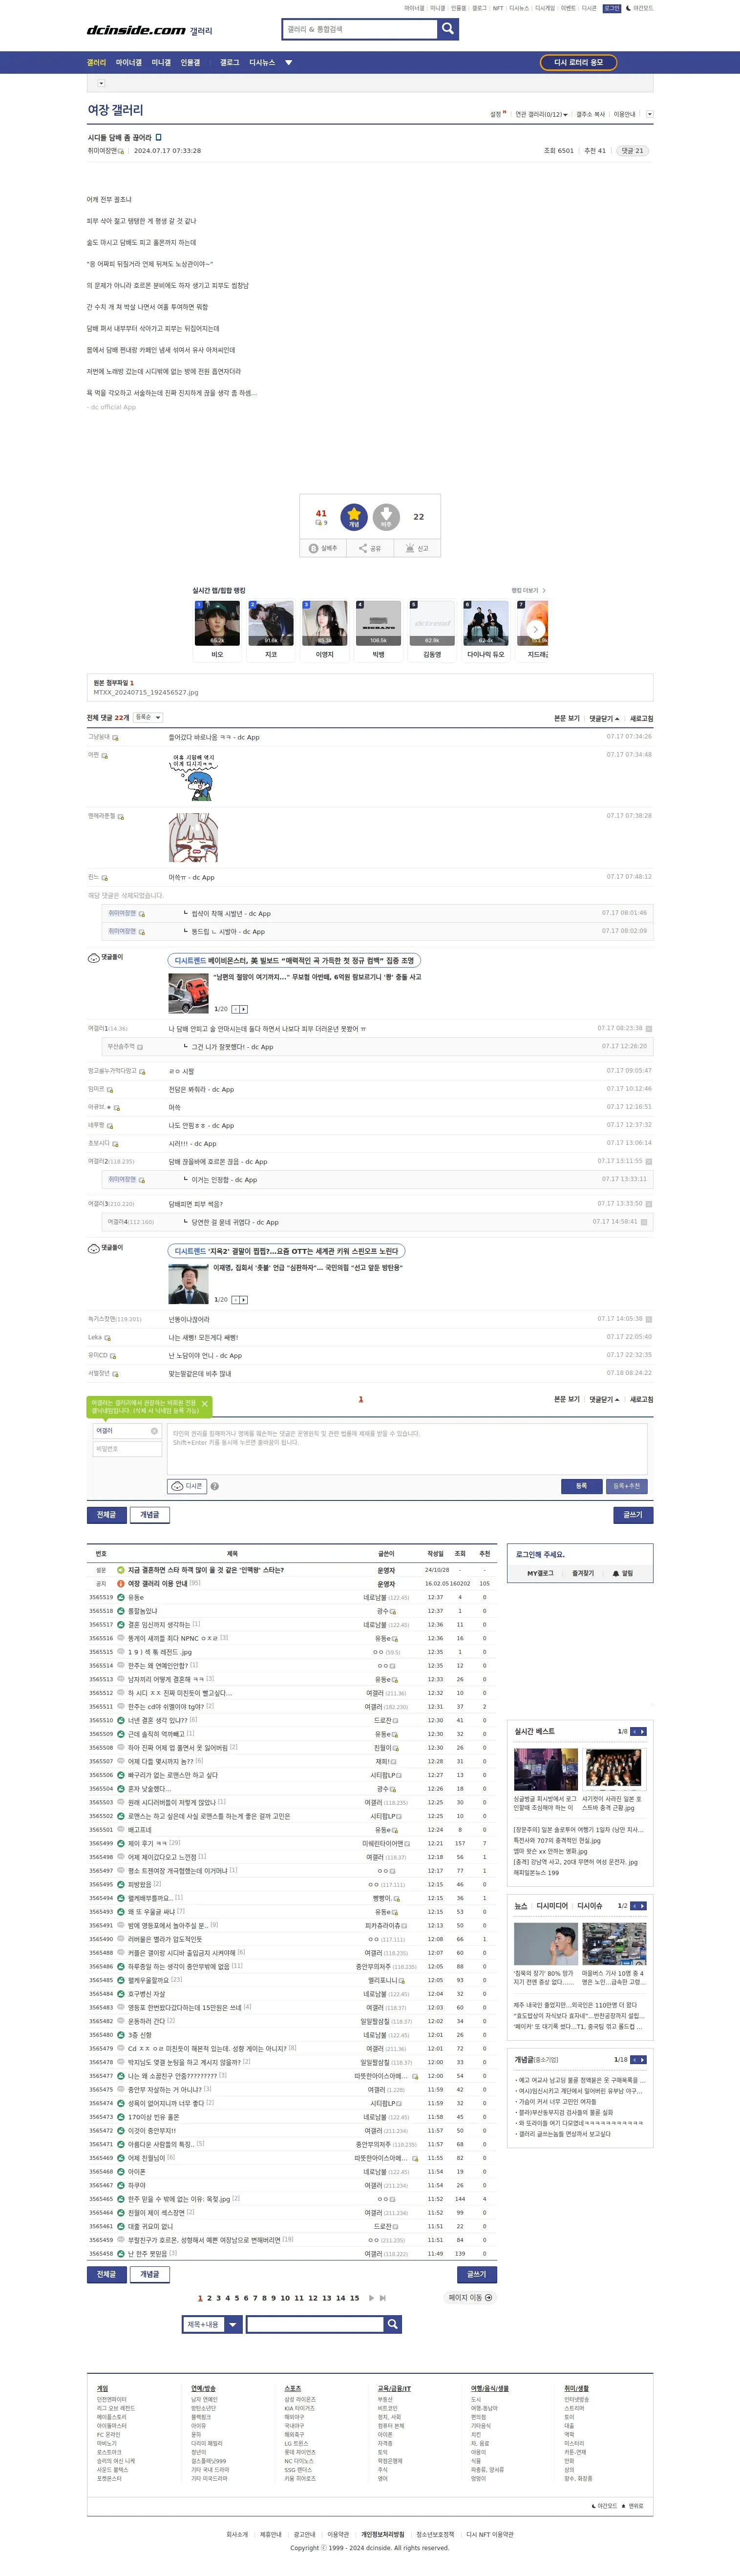Click the search magnifier icon at top

tap(448, 29)
